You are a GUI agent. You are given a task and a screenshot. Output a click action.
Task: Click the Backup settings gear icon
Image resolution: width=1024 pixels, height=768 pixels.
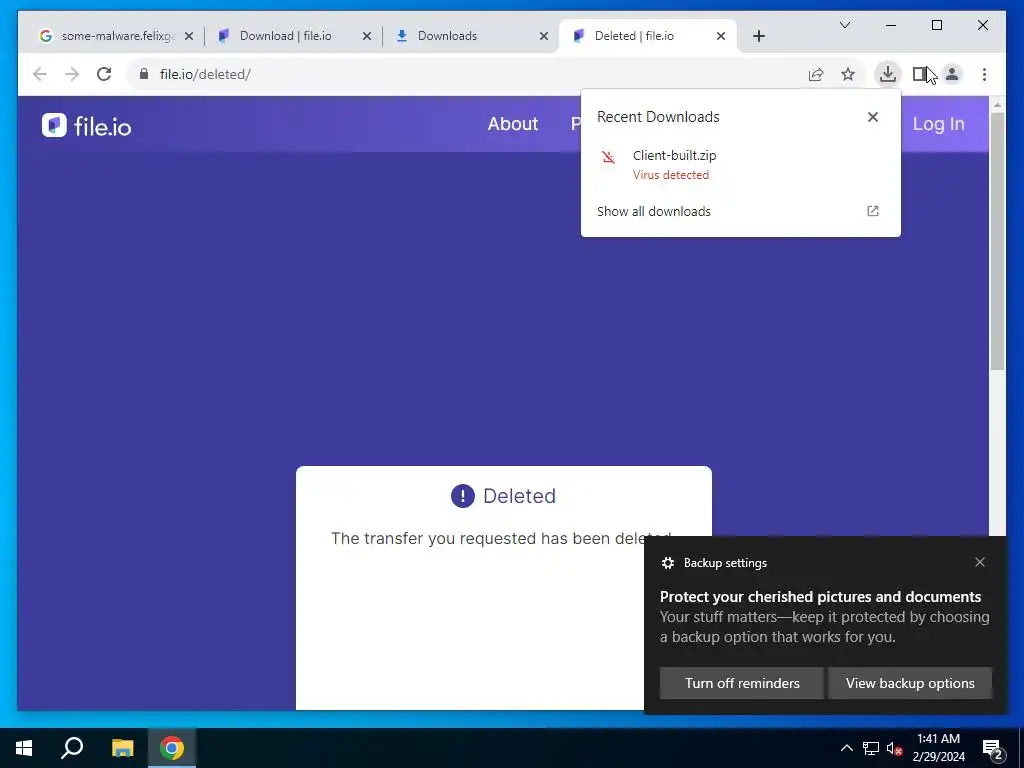point(667,563)
